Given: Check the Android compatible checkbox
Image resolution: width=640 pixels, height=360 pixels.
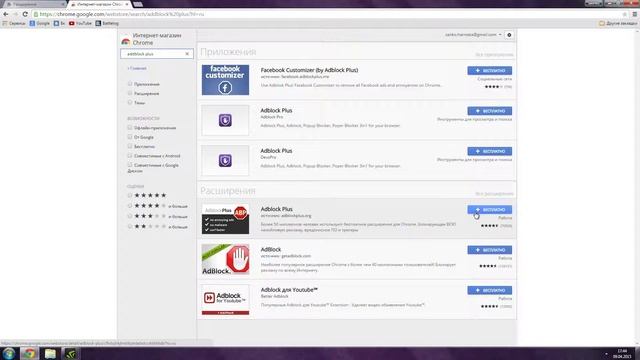Looking at the screenshot, I should [130, 156].
